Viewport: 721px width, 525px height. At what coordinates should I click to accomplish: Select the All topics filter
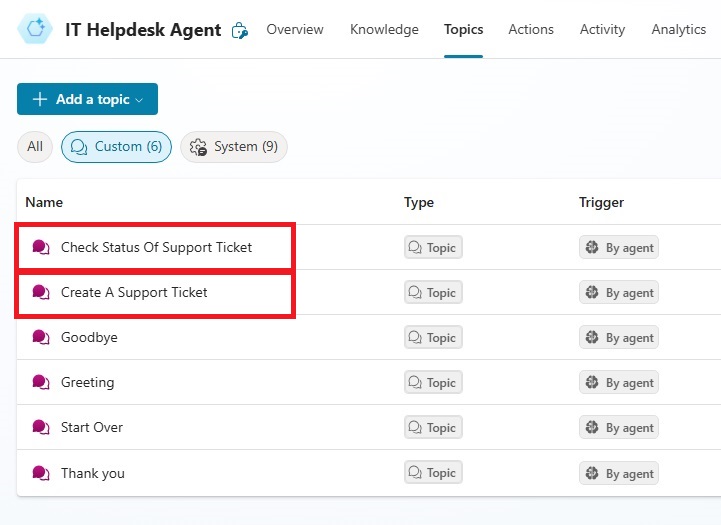(x=34, y=147)
